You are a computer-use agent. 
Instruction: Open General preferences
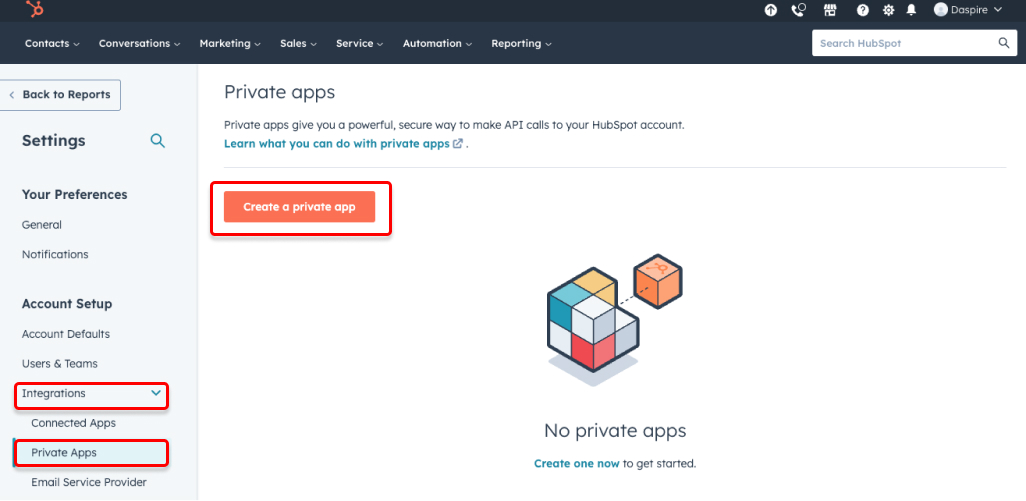click(42, 225)
